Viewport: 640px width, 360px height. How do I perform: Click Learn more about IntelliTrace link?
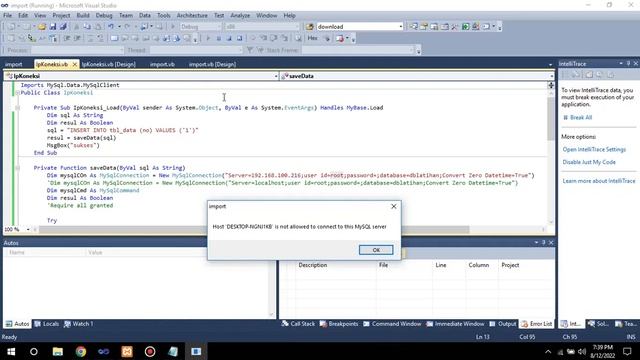[x=599, y=181]
